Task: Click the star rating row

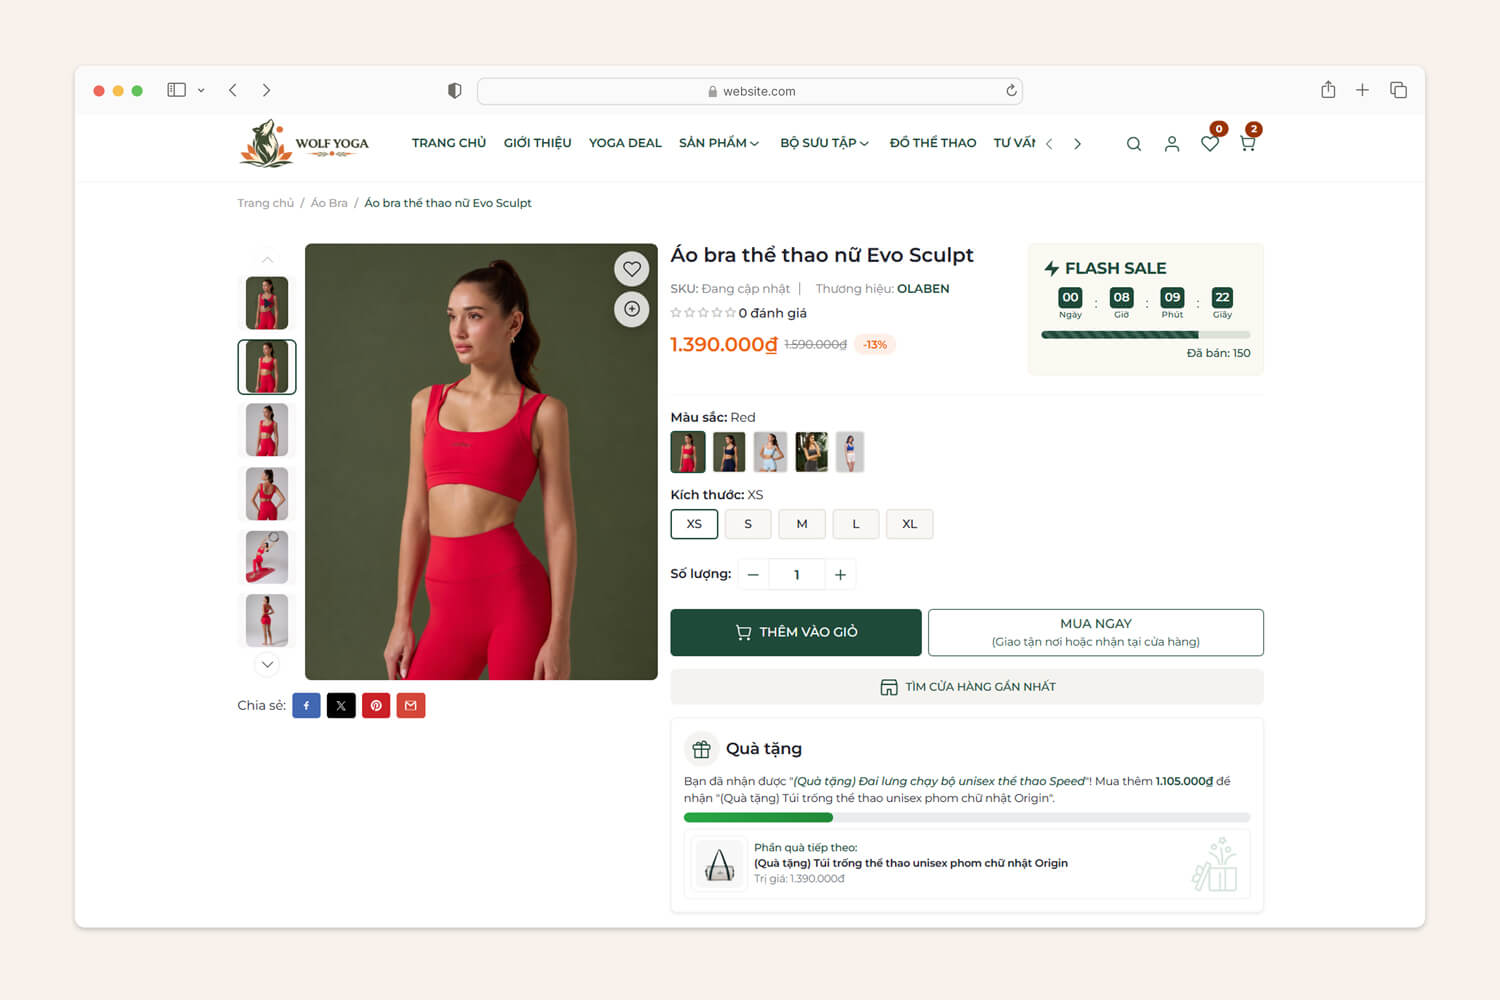Action: click(x=703, y=313)
